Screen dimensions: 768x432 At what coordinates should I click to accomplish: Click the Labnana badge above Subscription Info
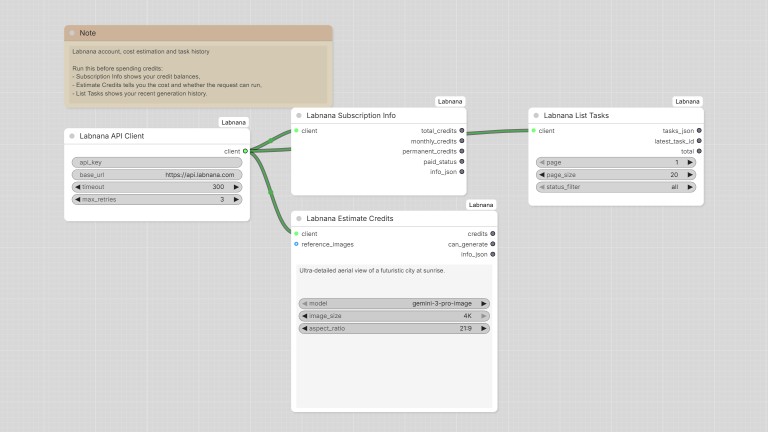click(x=450, y=101)
